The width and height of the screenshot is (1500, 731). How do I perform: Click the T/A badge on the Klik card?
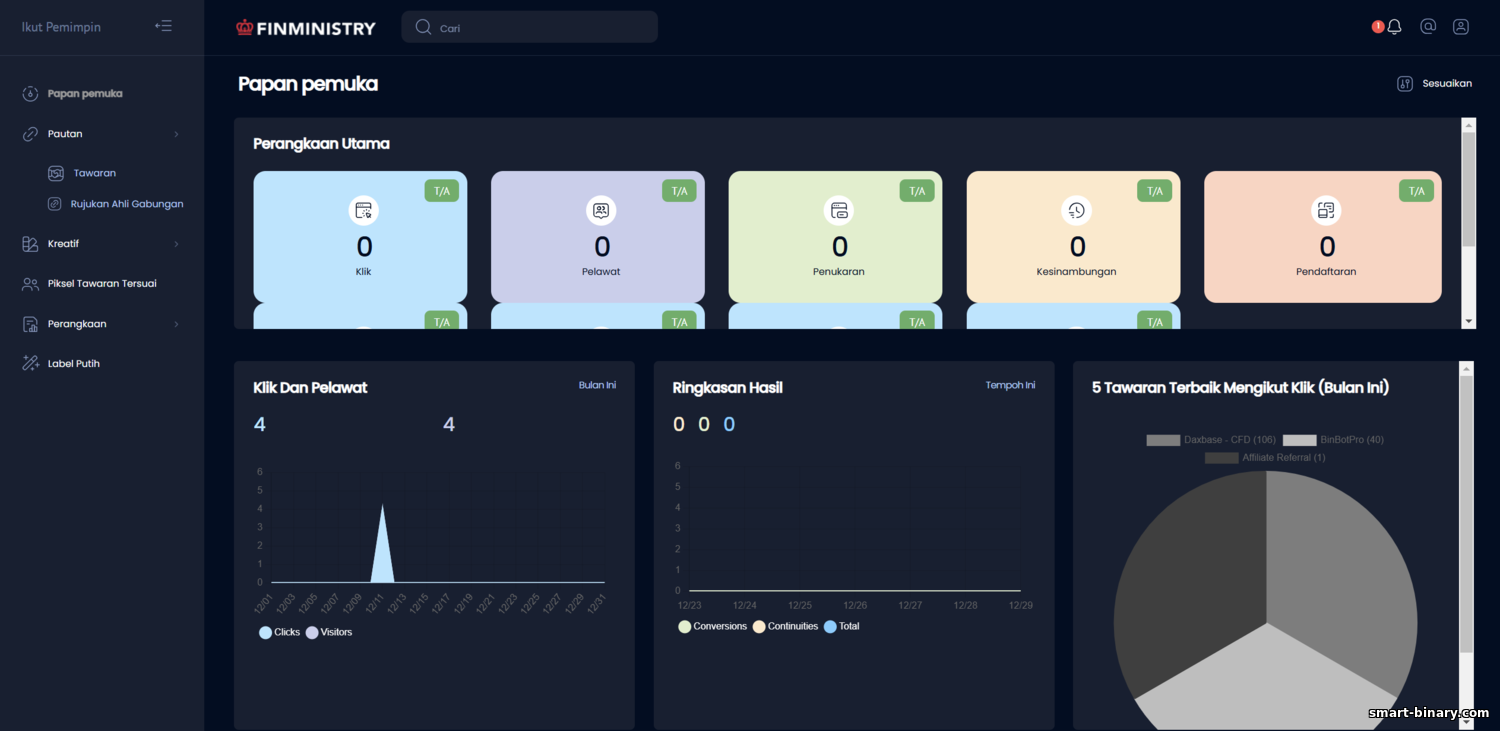pyautogui.click(x=442, y=191)
